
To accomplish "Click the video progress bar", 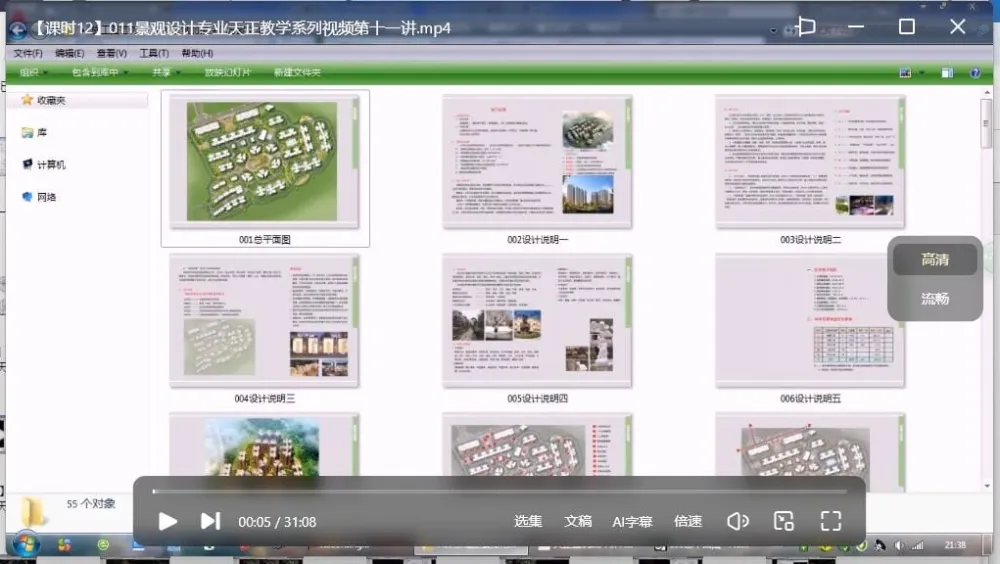I will pyautogui.click(x=498, y=491).
